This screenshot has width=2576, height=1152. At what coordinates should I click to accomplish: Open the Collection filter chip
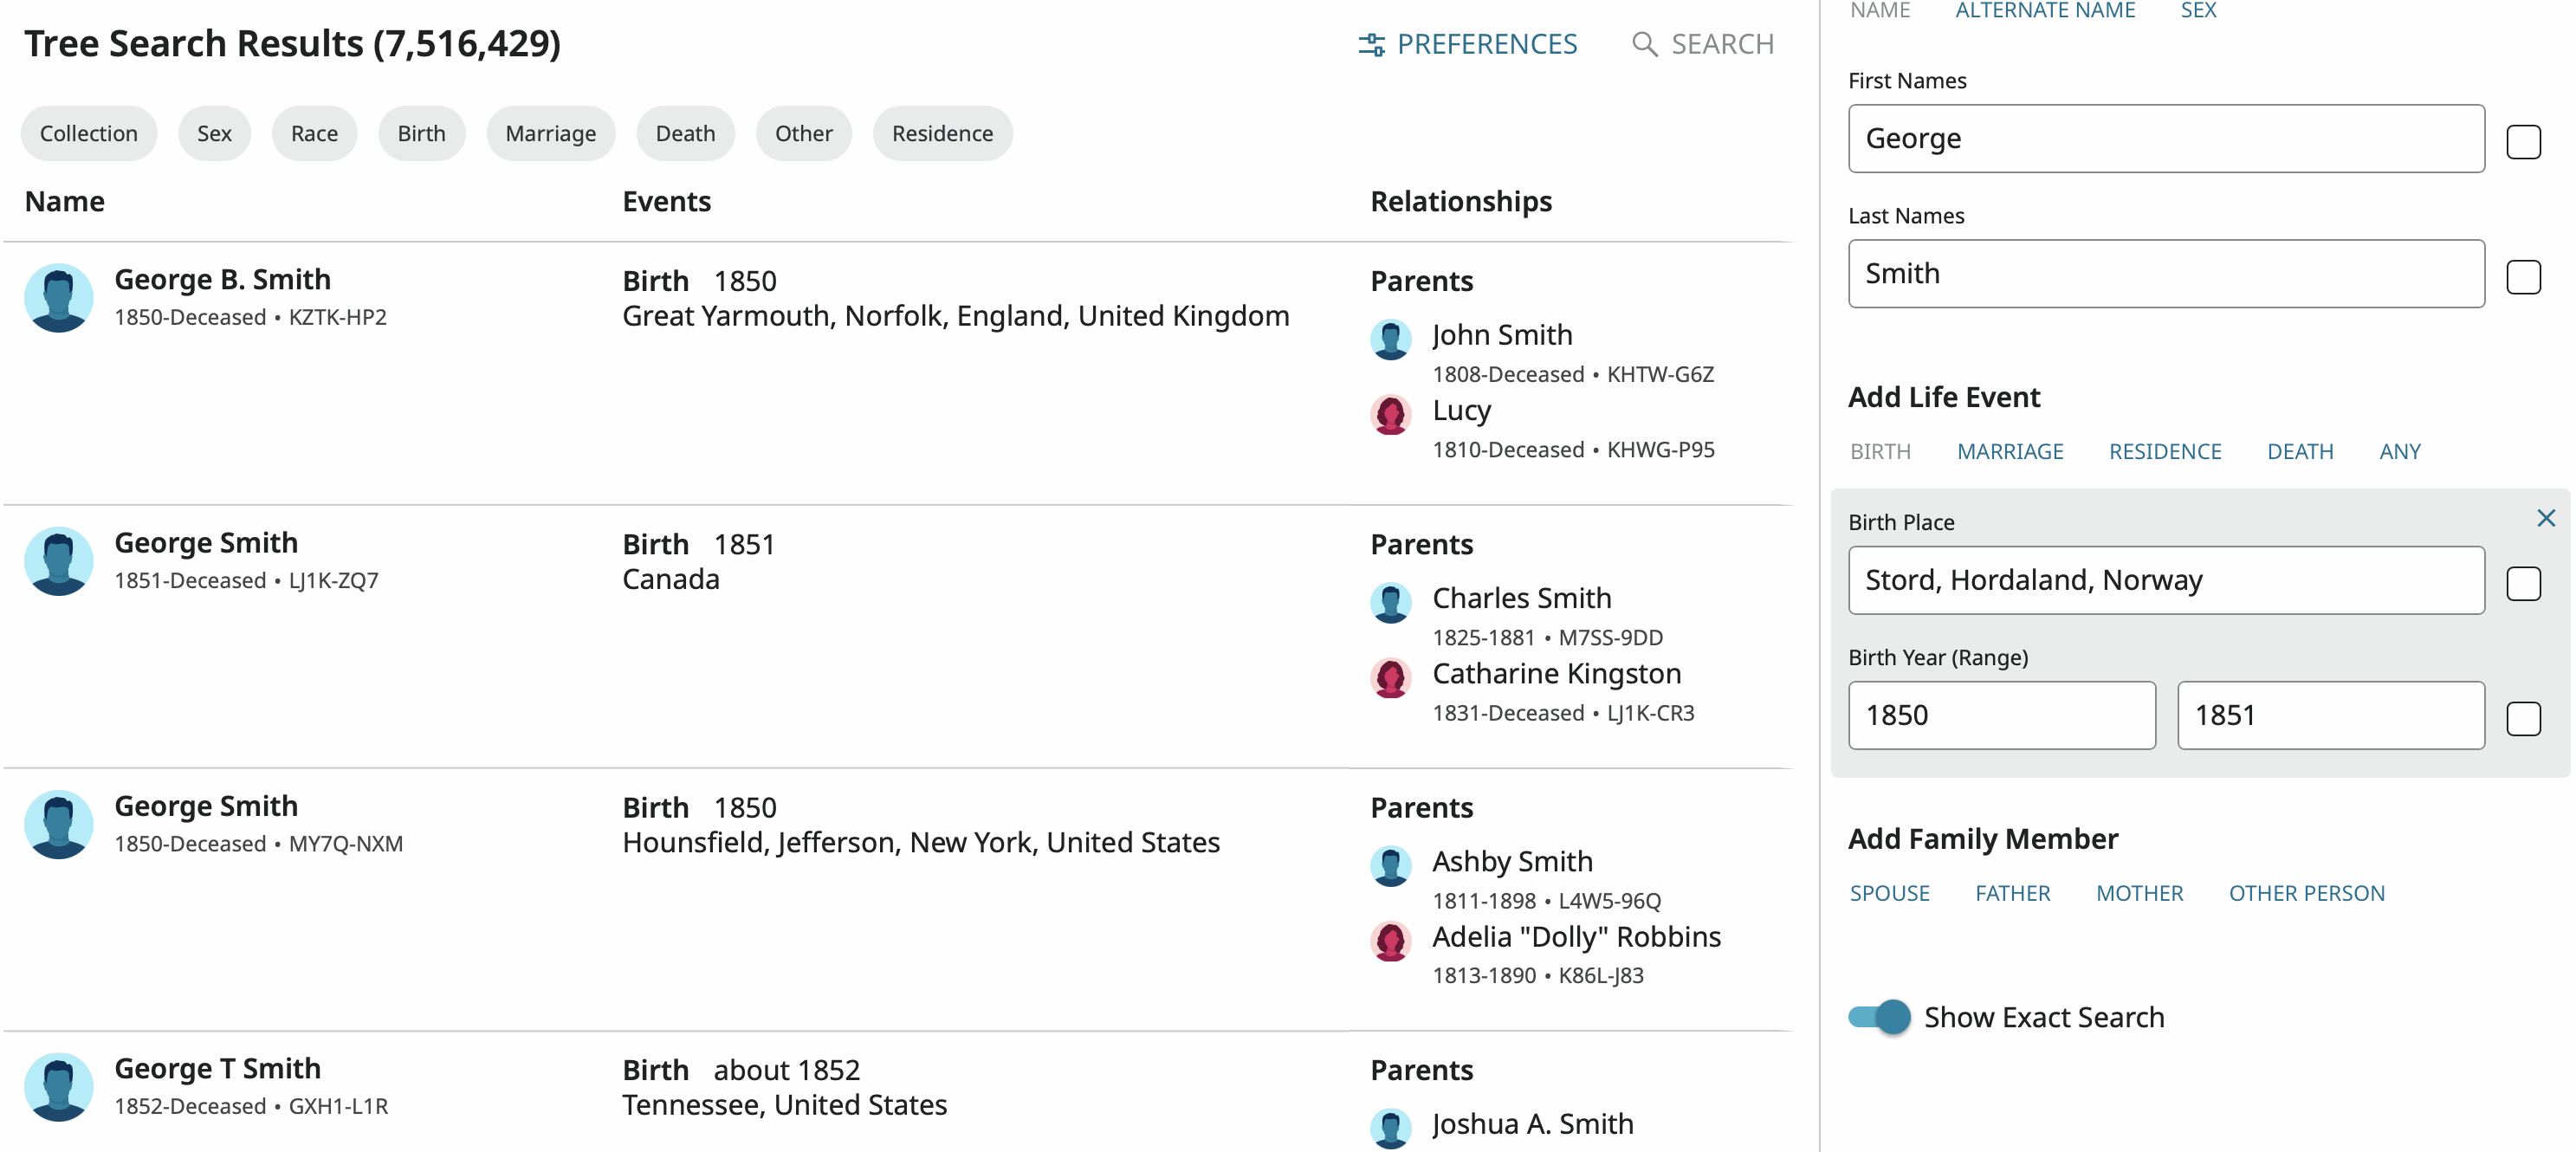[89, 134]
